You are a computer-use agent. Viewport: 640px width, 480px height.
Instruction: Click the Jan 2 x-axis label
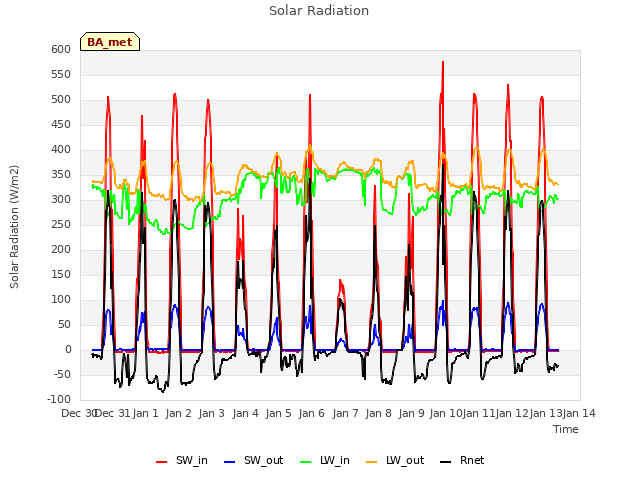[179, 413]
